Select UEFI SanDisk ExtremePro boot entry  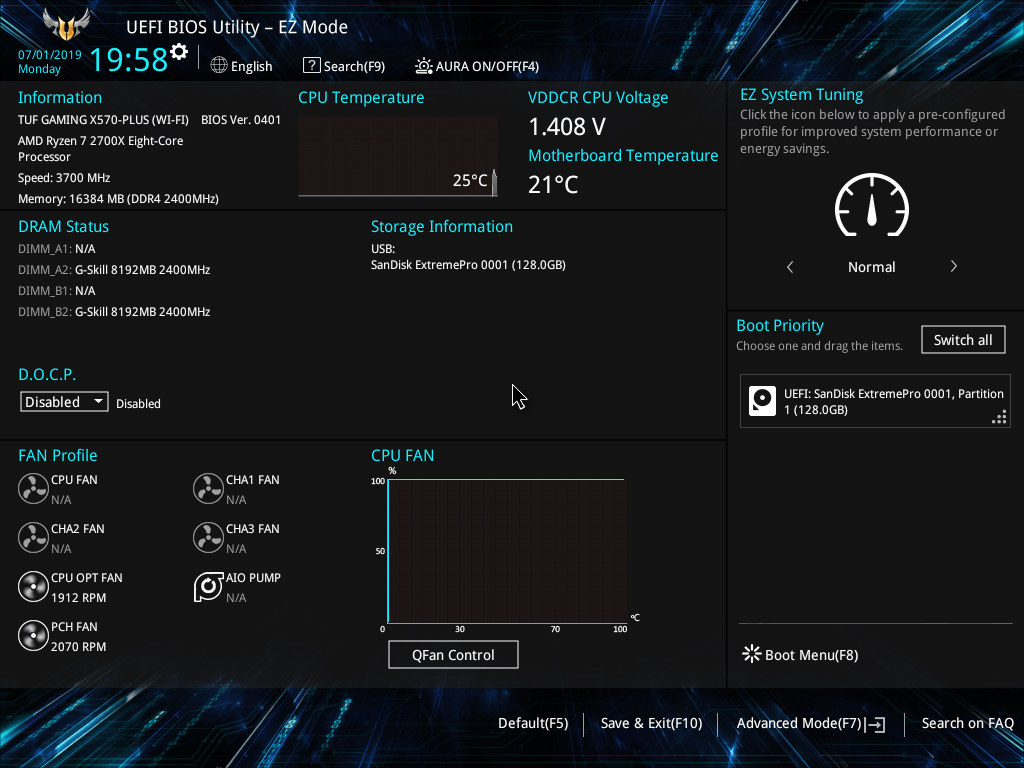875,401
